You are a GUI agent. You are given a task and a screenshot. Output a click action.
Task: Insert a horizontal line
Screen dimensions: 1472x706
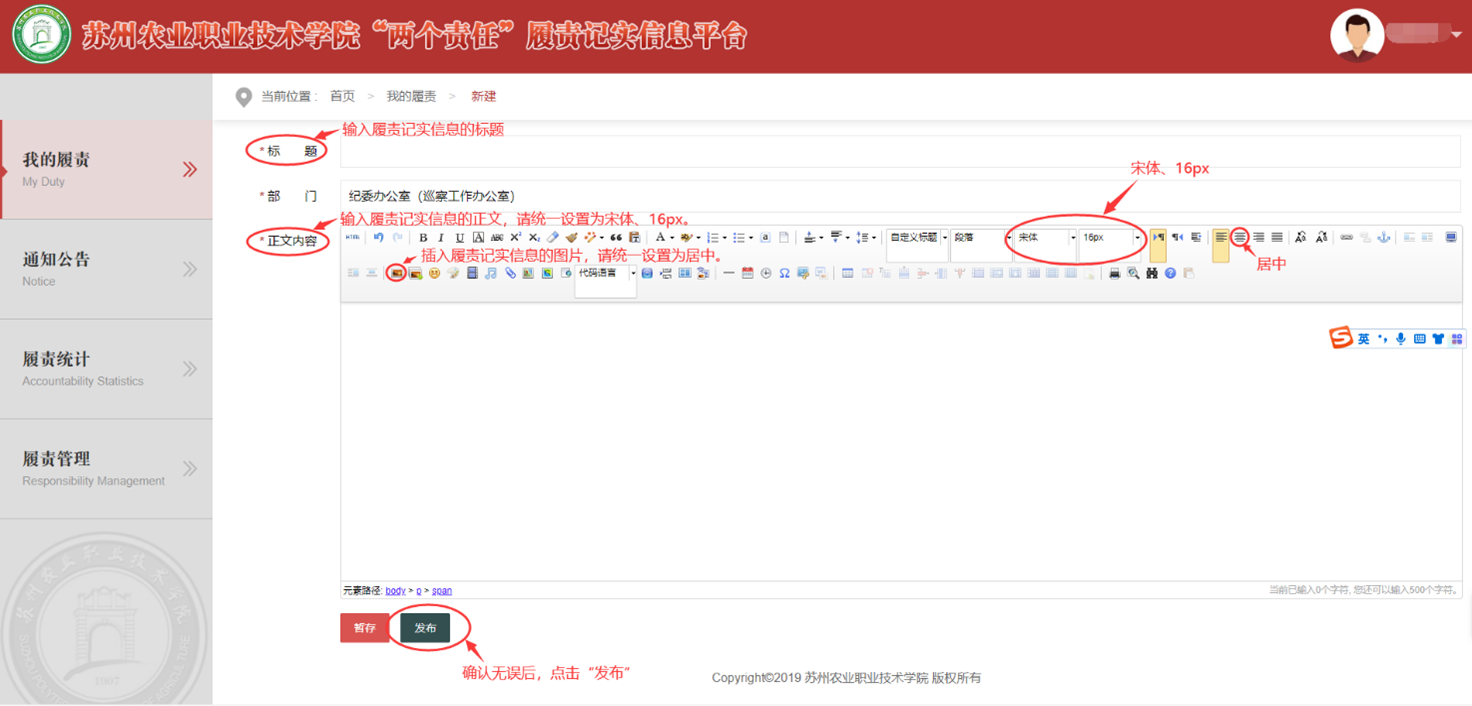(728, 273)
